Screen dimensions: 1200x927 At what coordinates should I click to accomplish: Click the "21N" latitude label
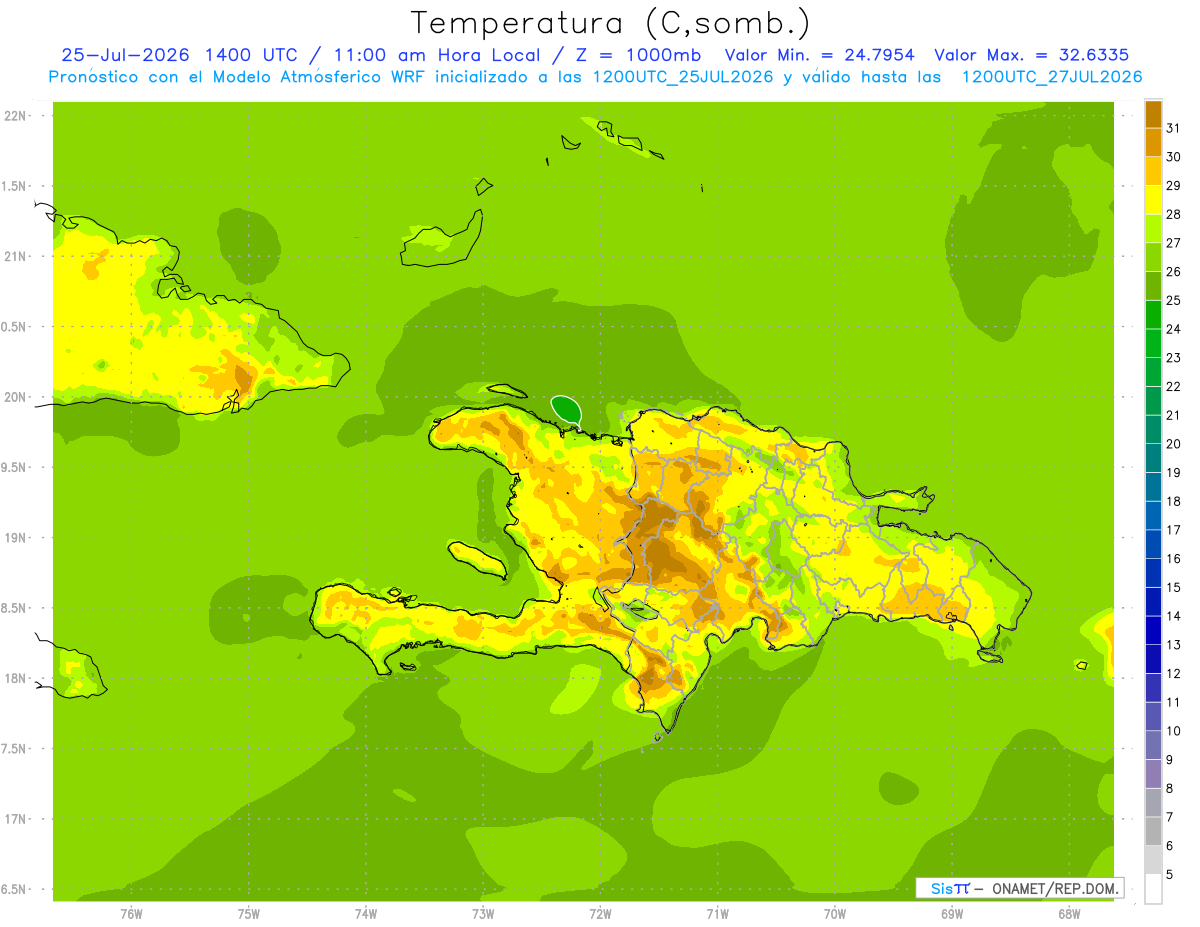(x=15, y=256)
